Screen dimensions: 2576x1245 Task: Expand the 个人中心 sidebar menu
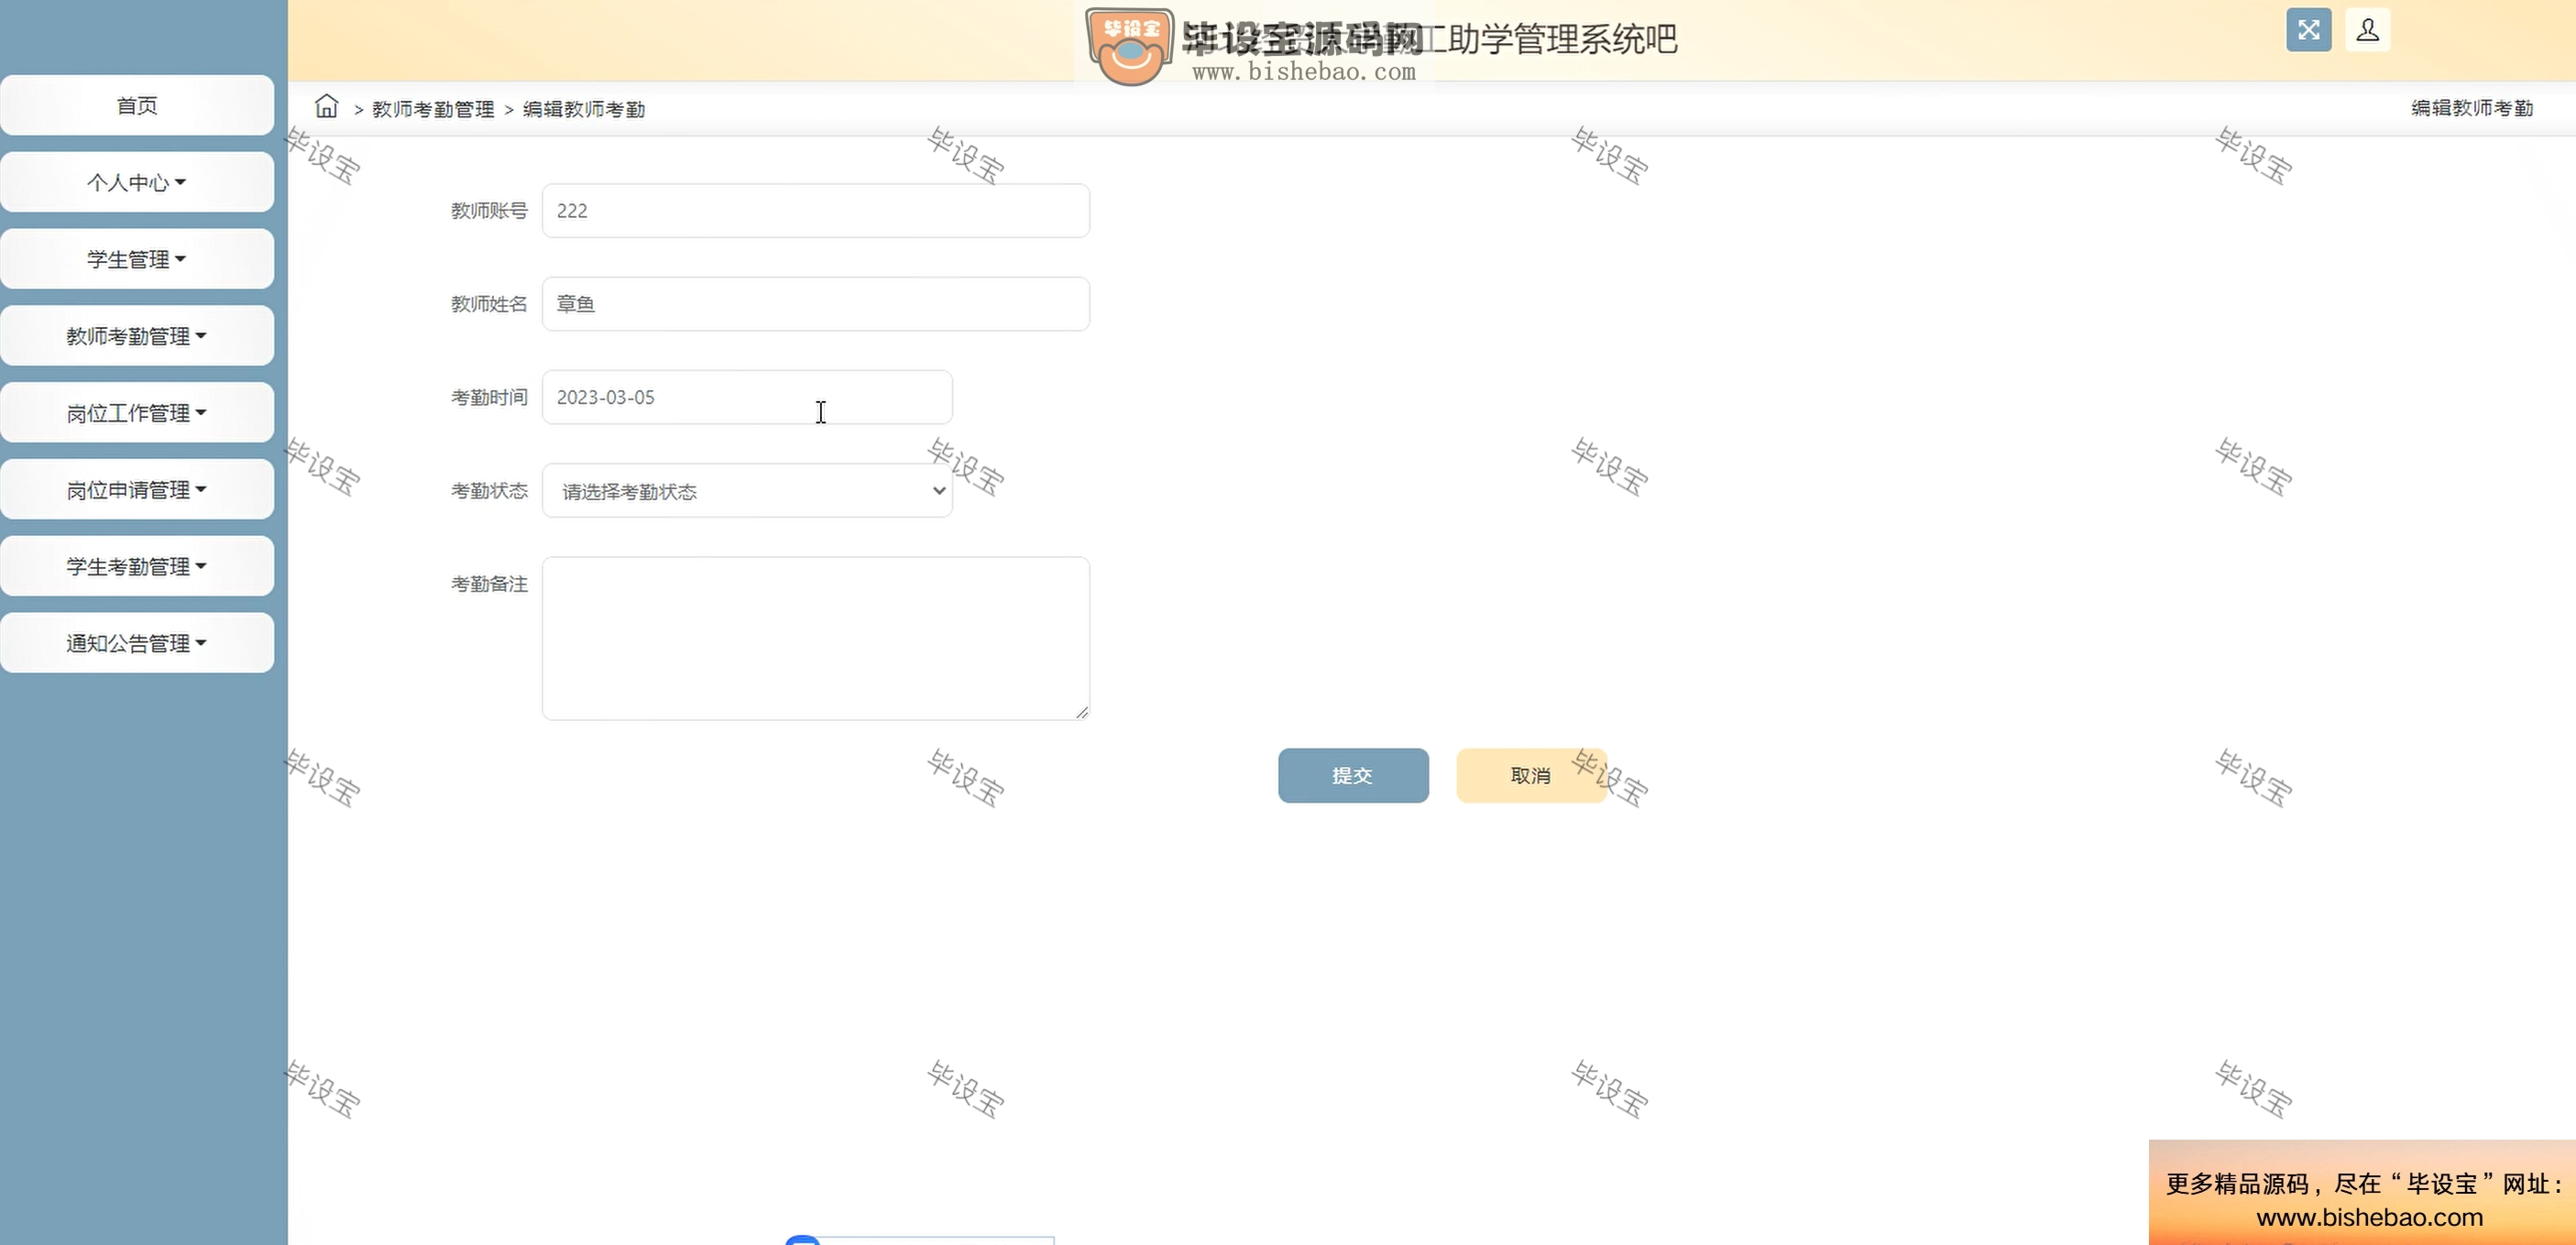(137, 182)
